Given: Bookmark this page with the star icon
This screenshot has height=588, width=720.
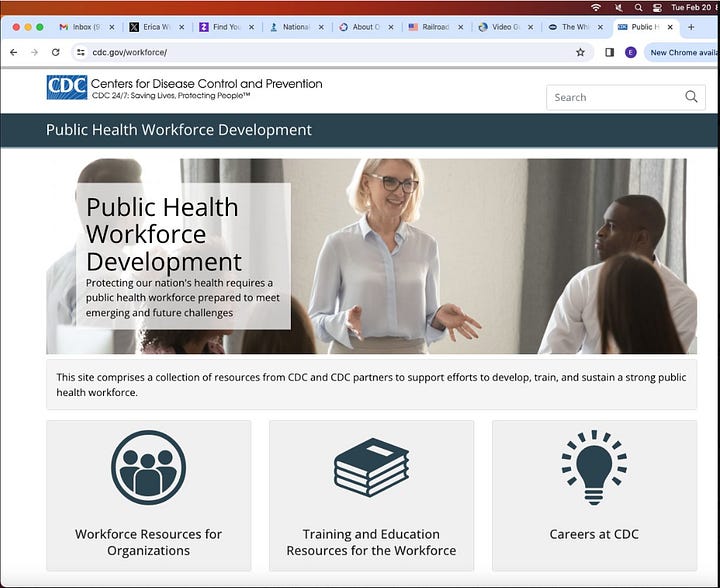Looking at the screenshot, I should click(x=580, y=52).
